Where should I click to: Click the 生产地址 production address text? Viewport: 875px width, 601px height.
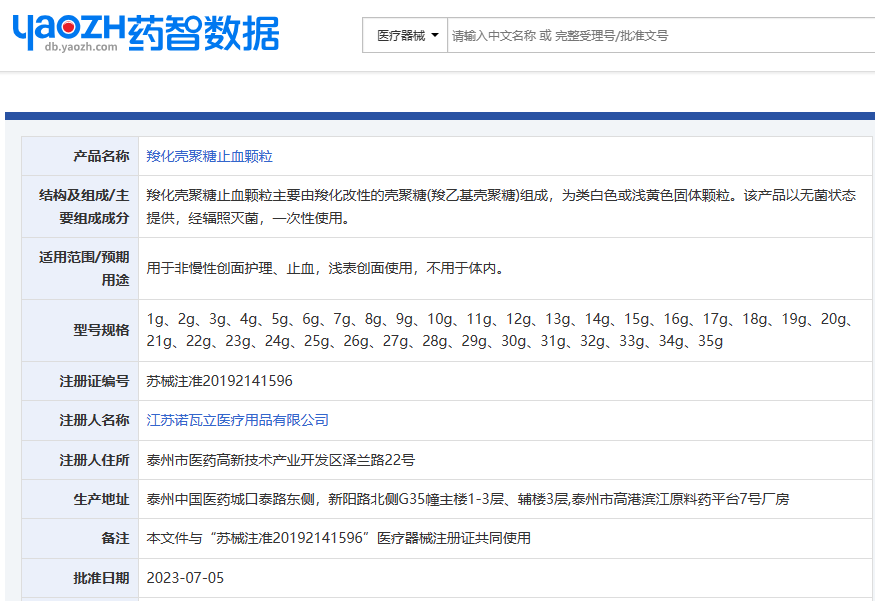pos(467,499)
